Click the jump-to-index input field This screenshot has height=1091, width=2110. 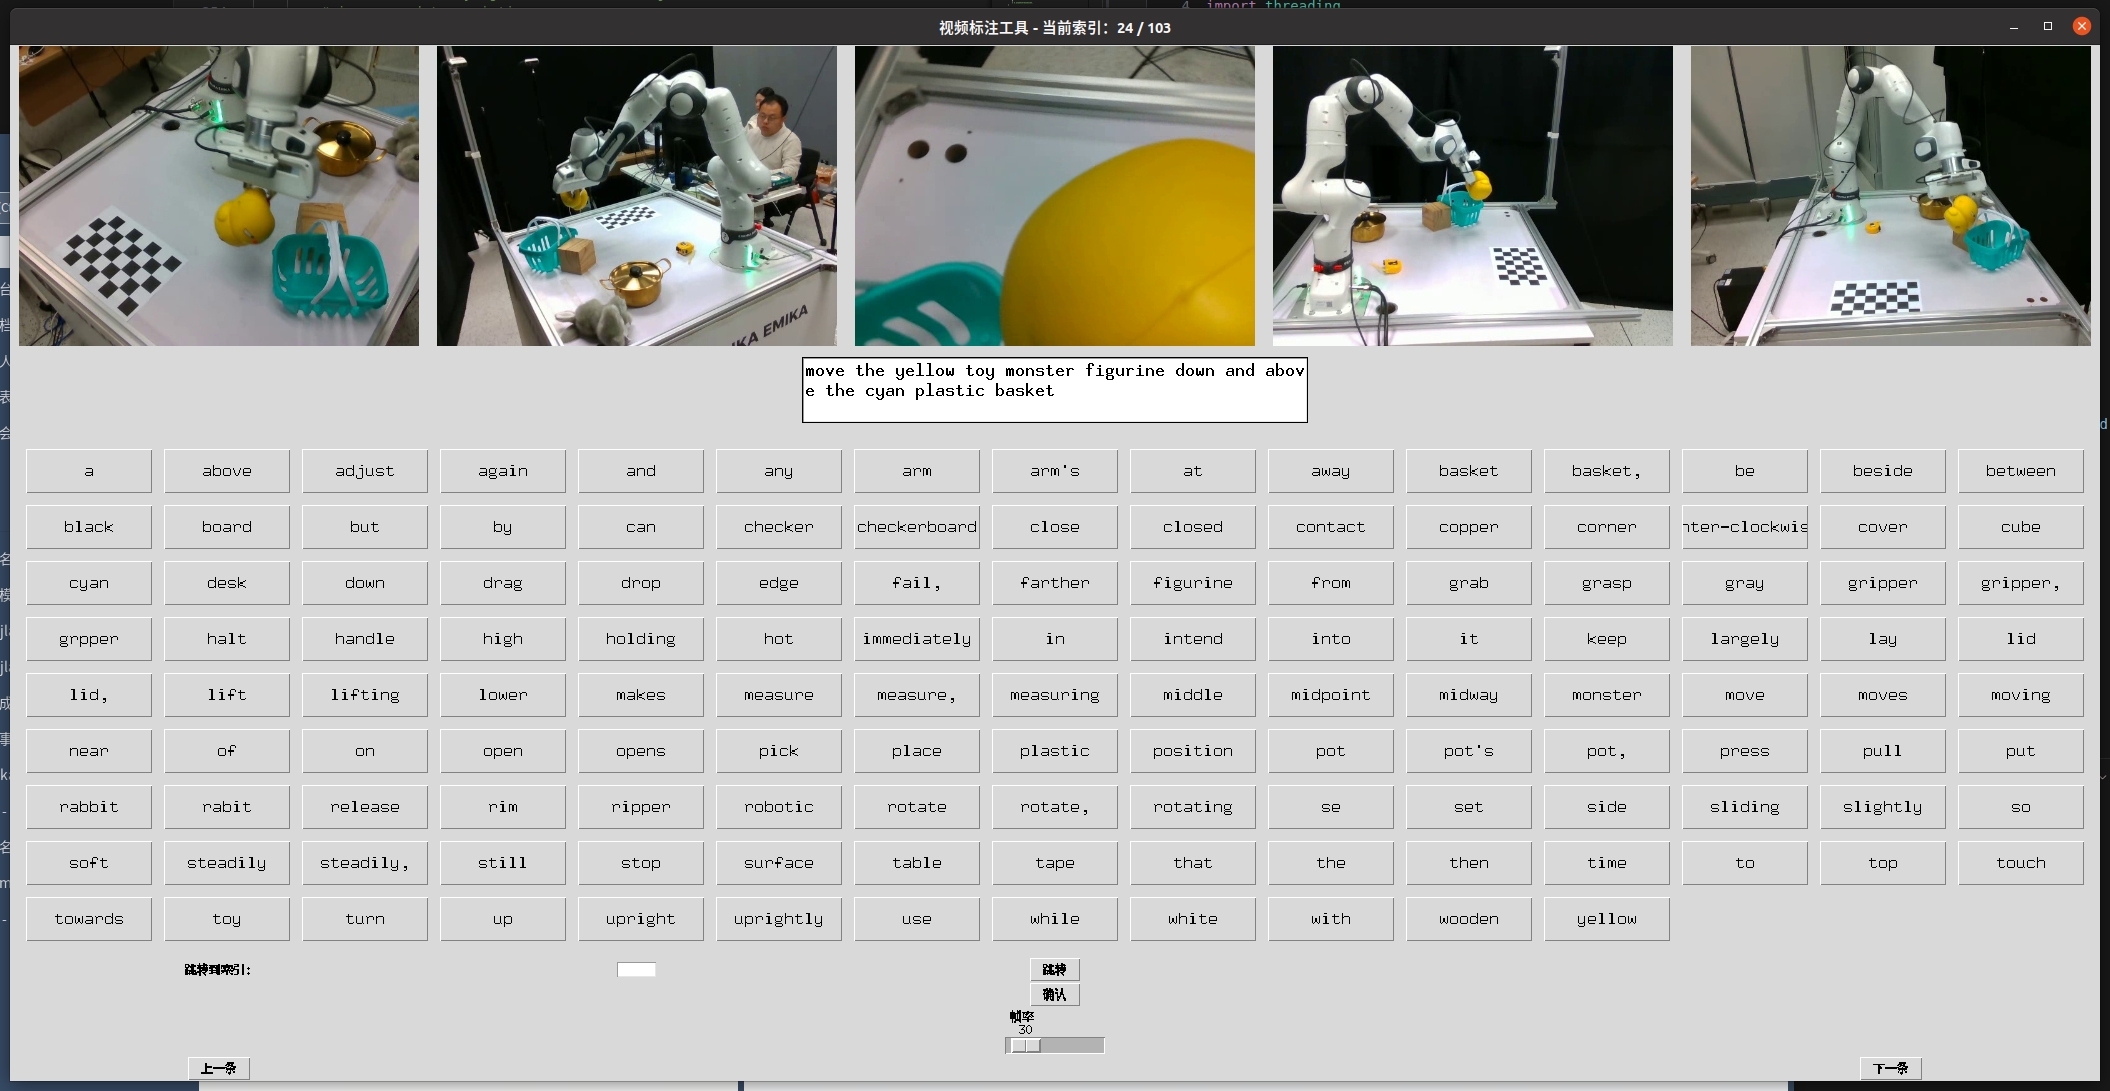pos(636,969)
